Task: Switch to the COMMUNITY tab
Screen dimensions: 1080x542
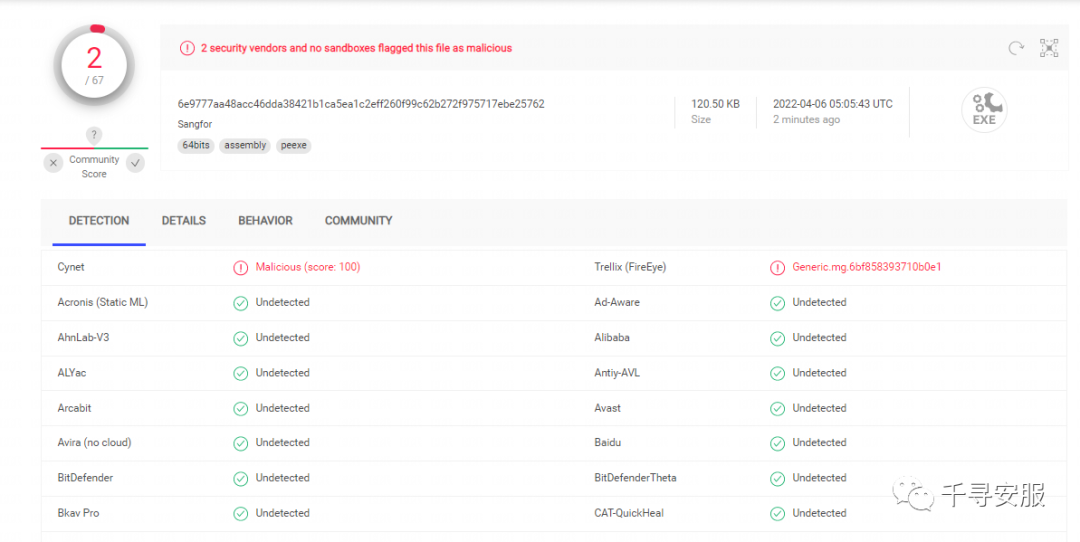Action: pos(358,220)
